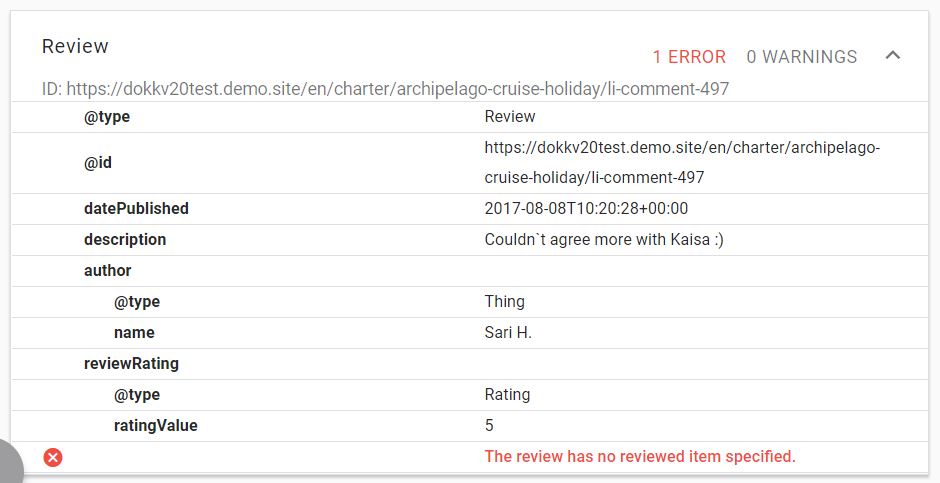This screenshot has width=940, height=483.
Task: Click the reviewRating property row
Action: pyautogui.click(x=470, y=364)
